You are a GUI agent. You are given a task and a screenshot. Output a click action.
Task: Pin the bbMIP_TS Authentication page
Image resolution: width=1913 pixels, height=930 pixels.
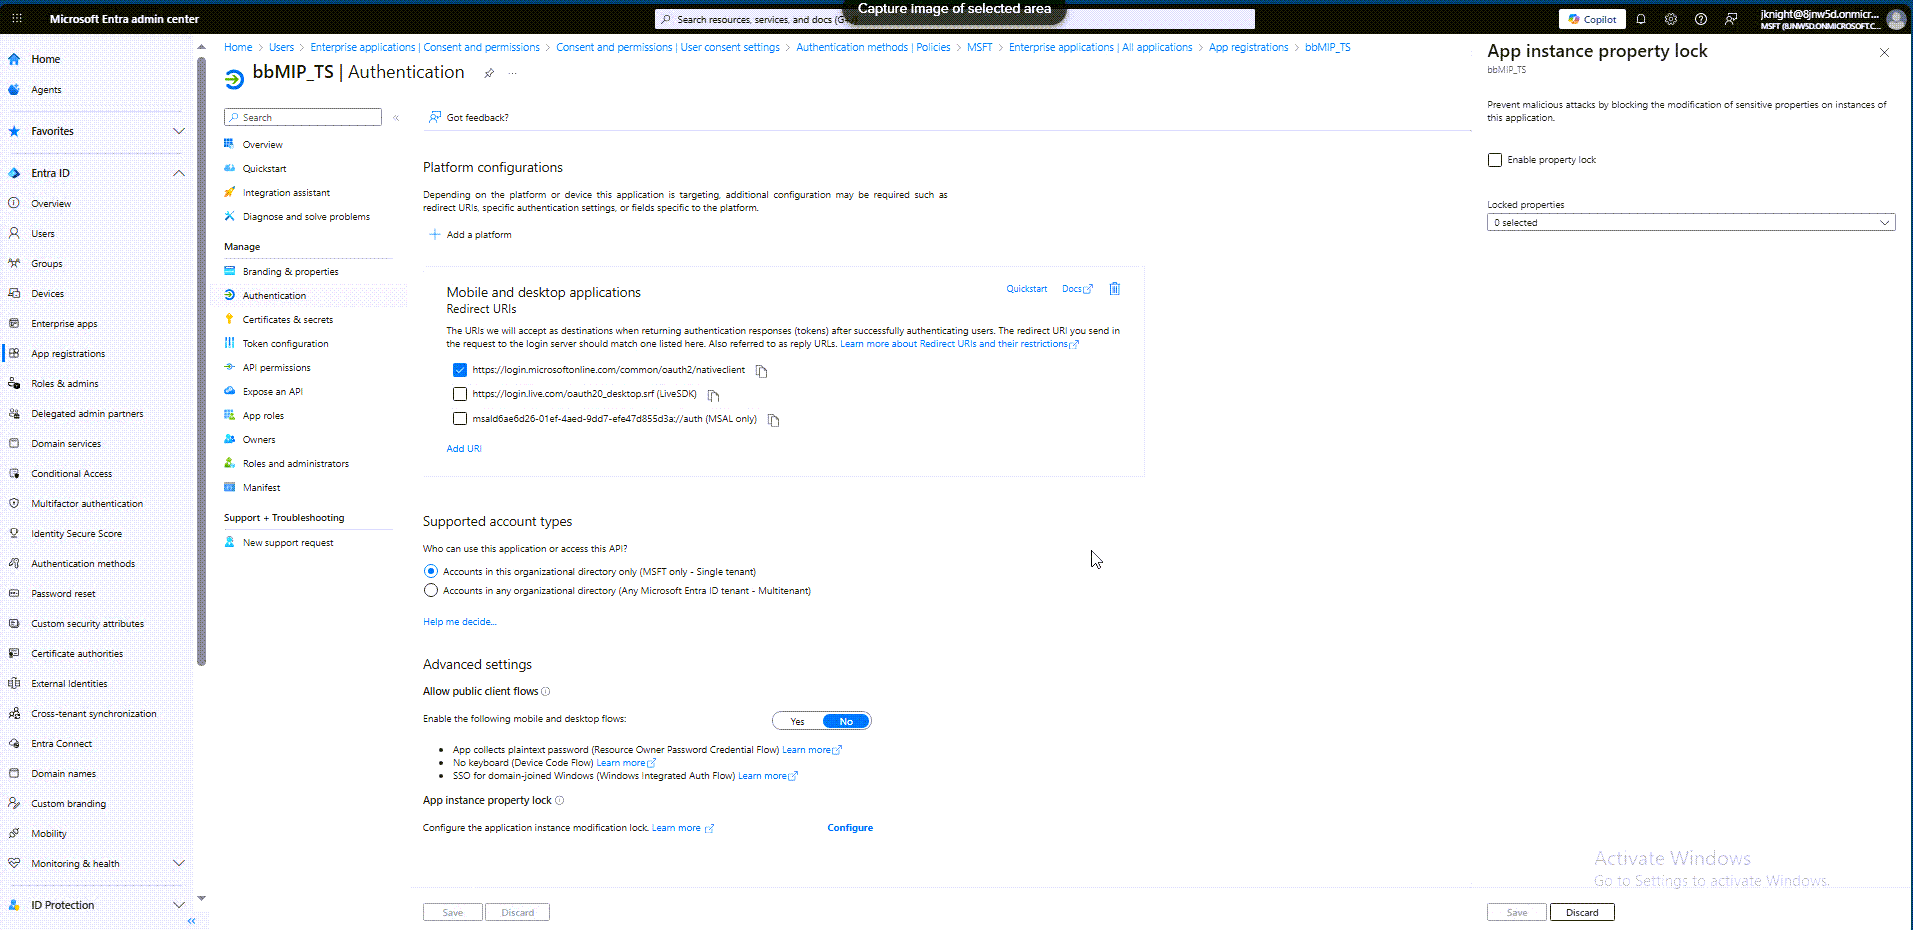pyautogui.click(x=488, y=72)
